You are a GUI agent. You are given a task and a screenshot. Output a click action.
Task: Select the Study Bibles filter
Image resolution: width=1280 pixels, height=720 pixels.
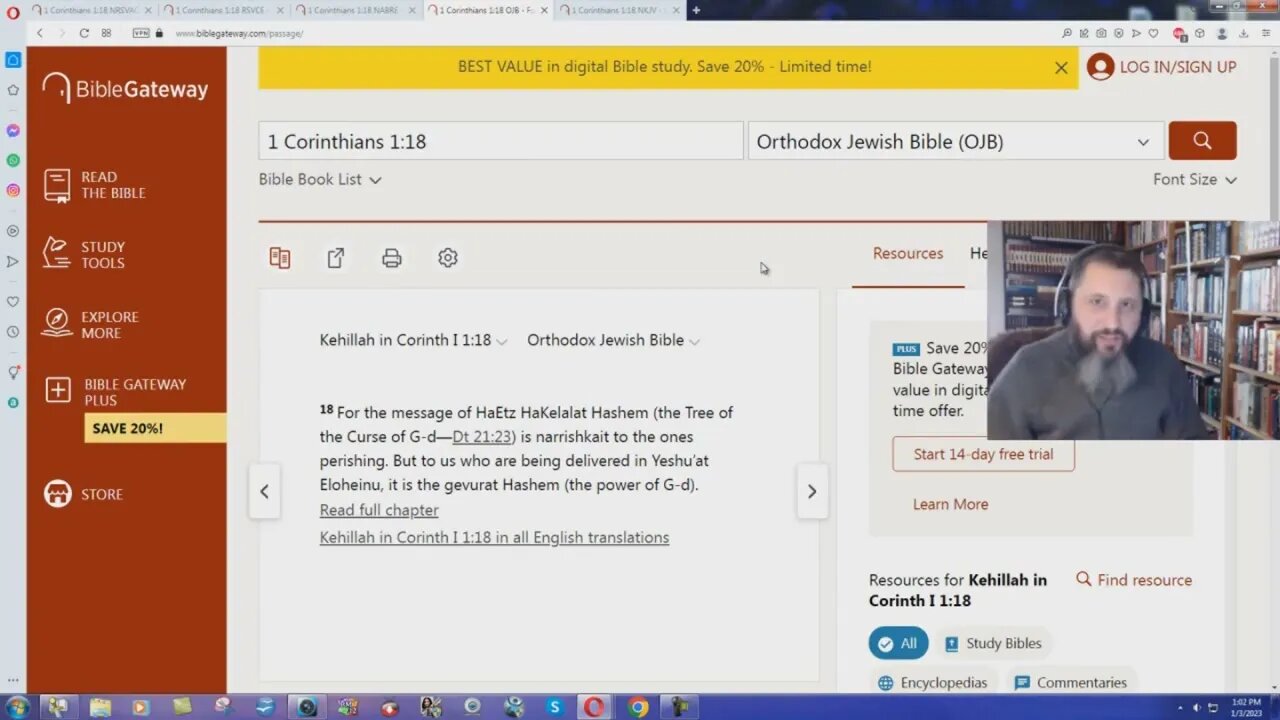[x=993, y=643]
